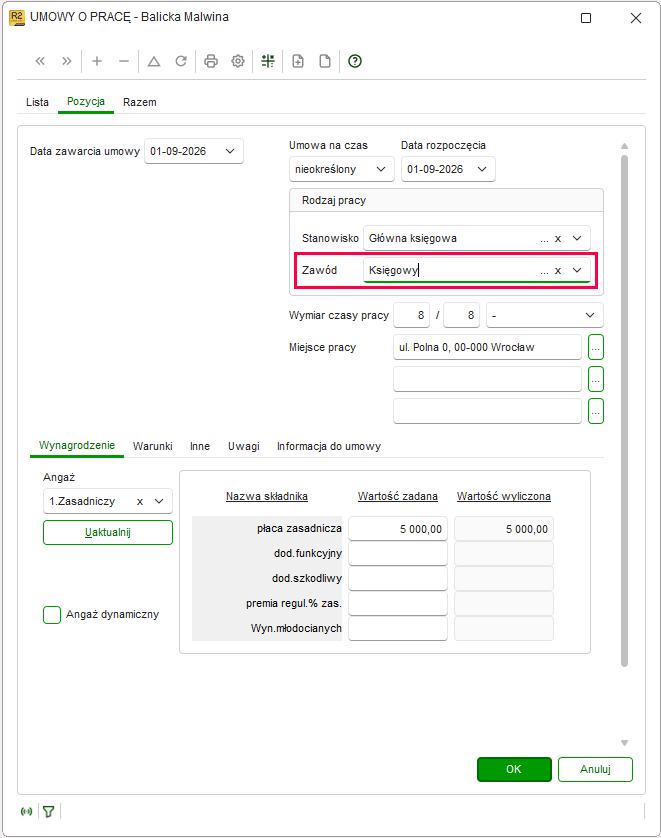Open print using printer icon

click(211, 61)
